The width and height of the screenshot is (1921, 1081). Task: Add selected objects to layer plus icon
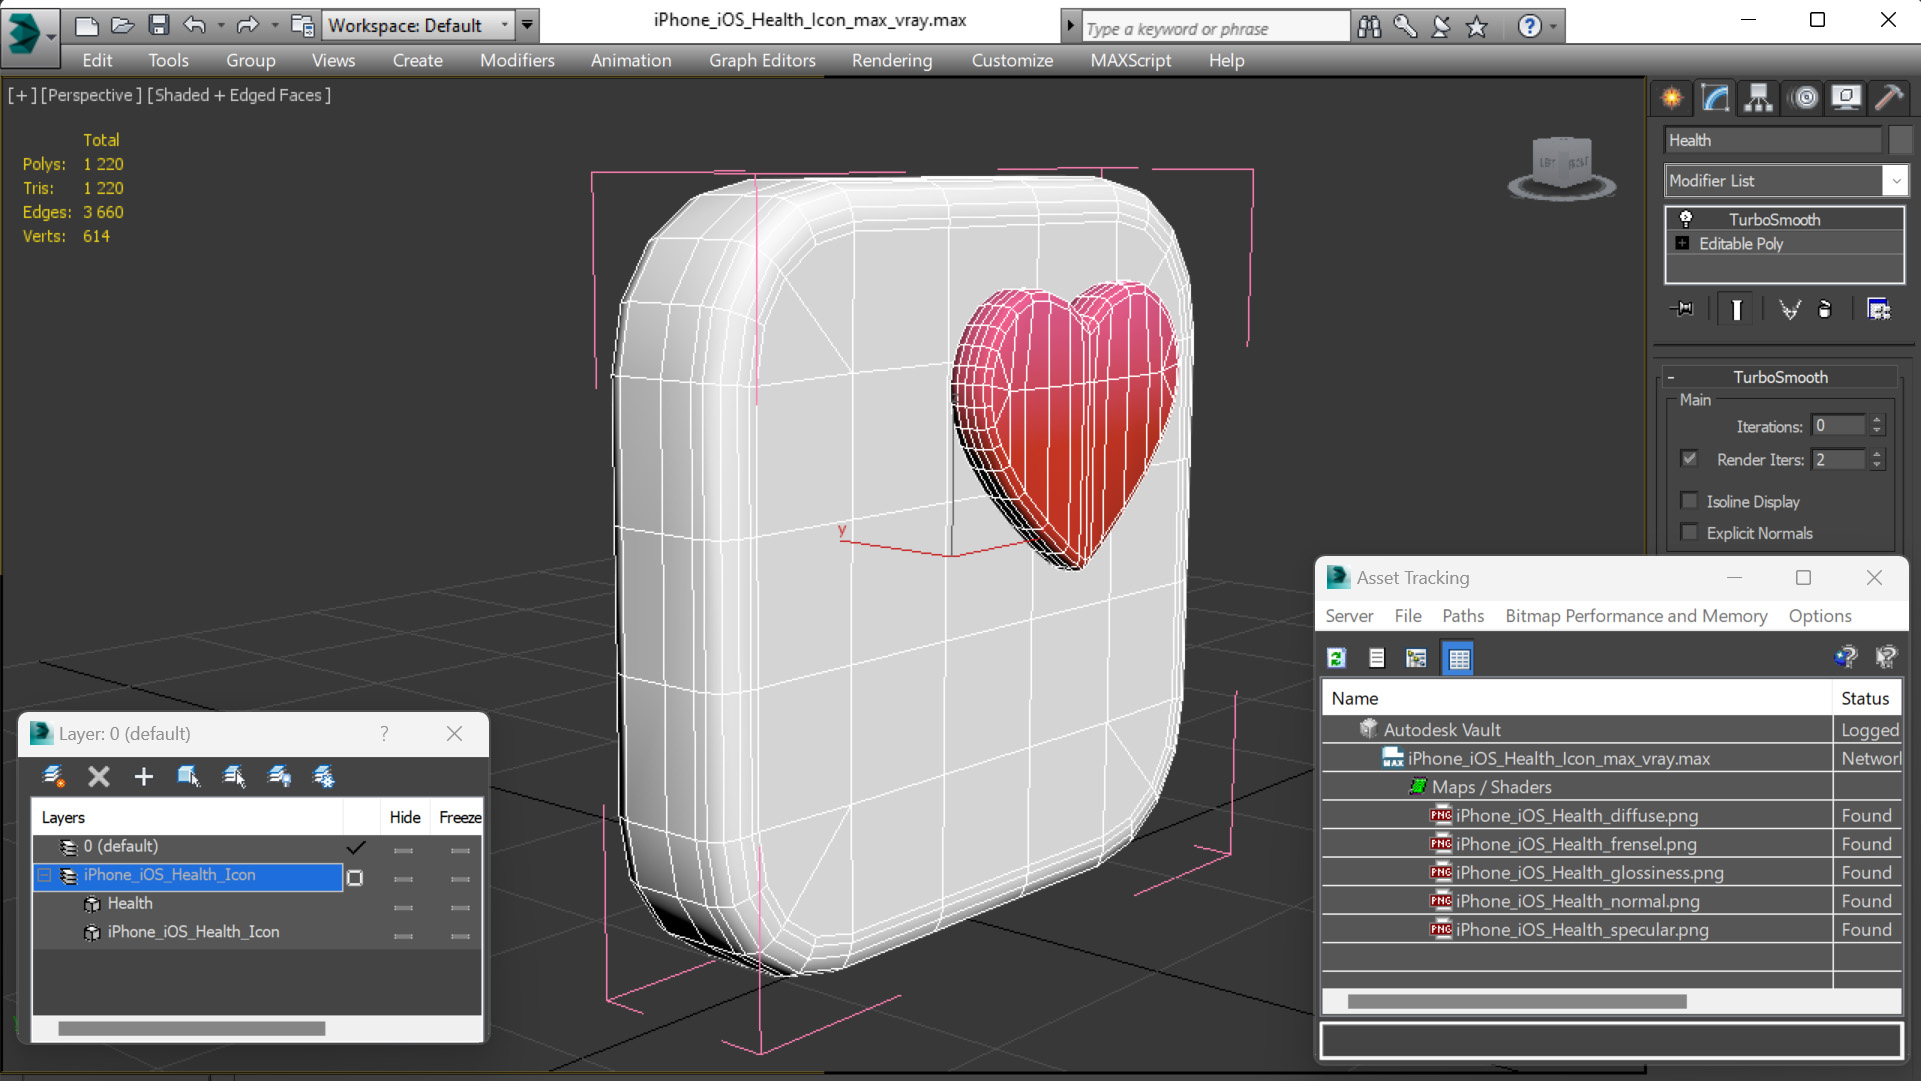pos(144,776)
